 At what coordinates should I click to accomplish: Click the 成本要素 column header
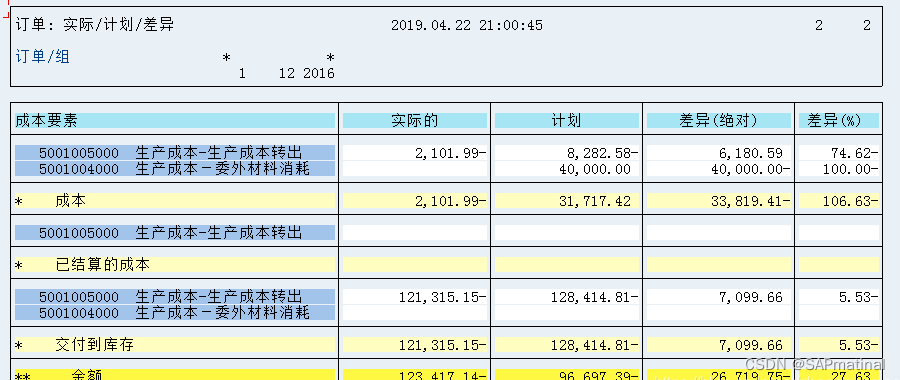pos(174,121)
